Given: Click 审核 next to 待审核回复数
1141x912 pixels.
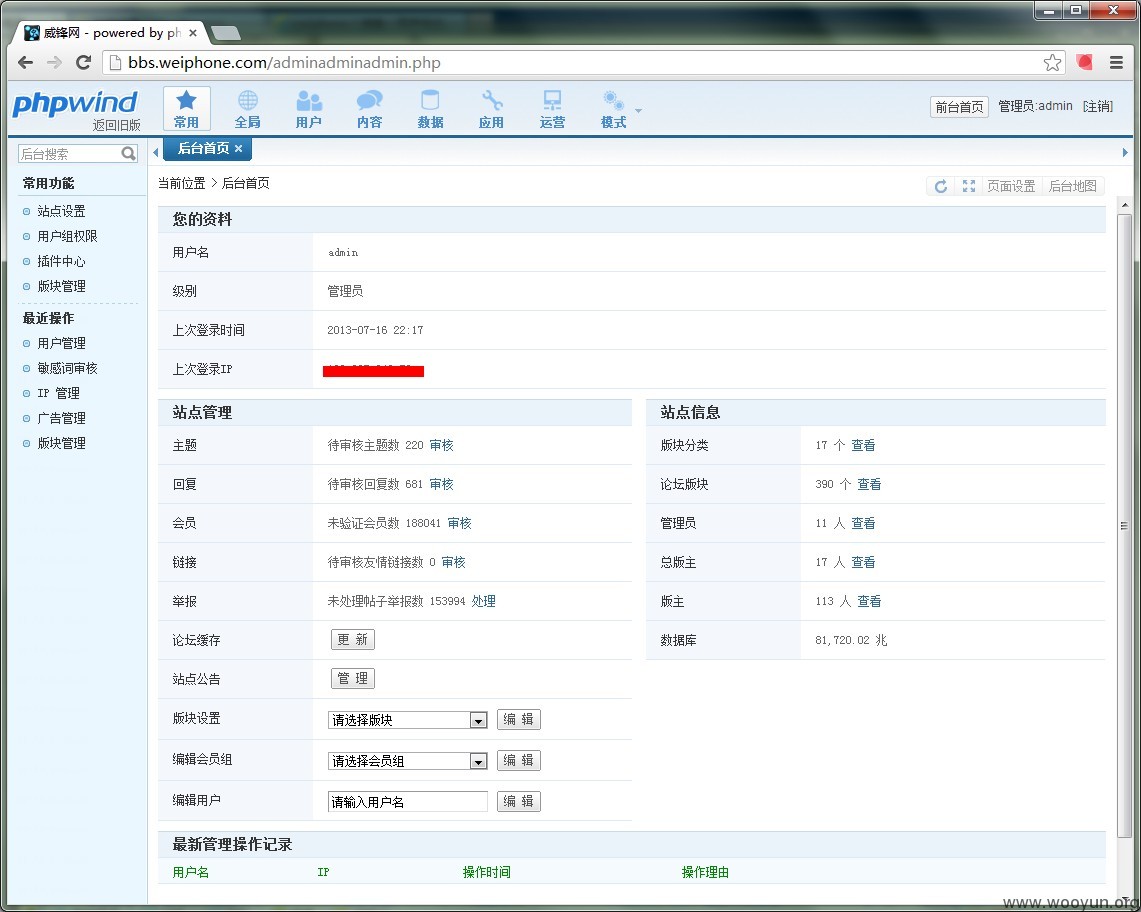Looking at the screenshot, I should (x=442, y=484).
